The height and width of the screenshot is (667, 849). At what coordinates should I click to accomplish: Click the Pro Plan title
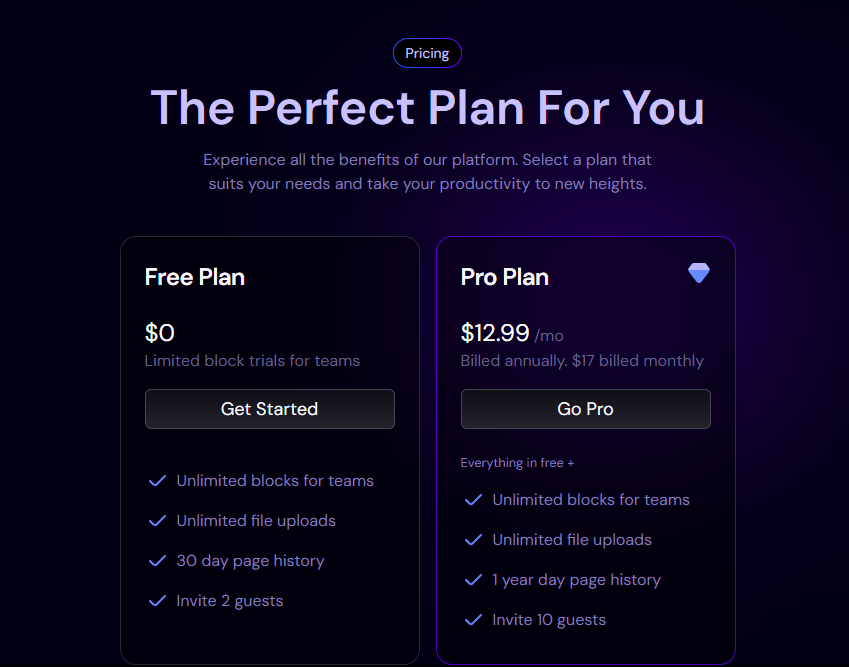[x=504, y=277]
